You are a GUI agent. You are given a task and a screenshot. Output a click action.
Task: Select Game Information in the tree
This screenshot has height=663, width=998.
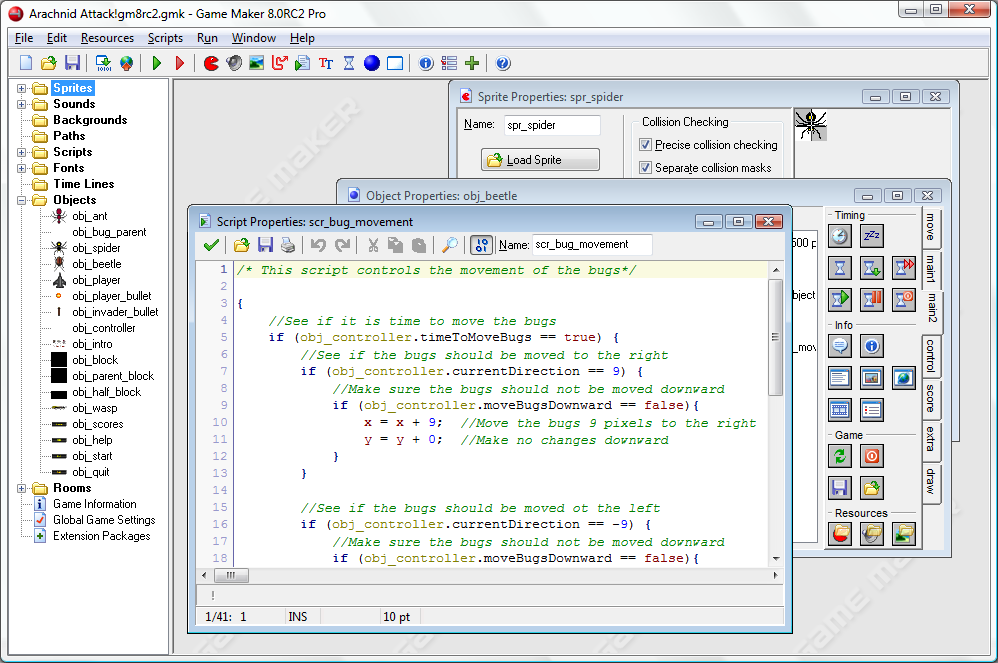95,504
